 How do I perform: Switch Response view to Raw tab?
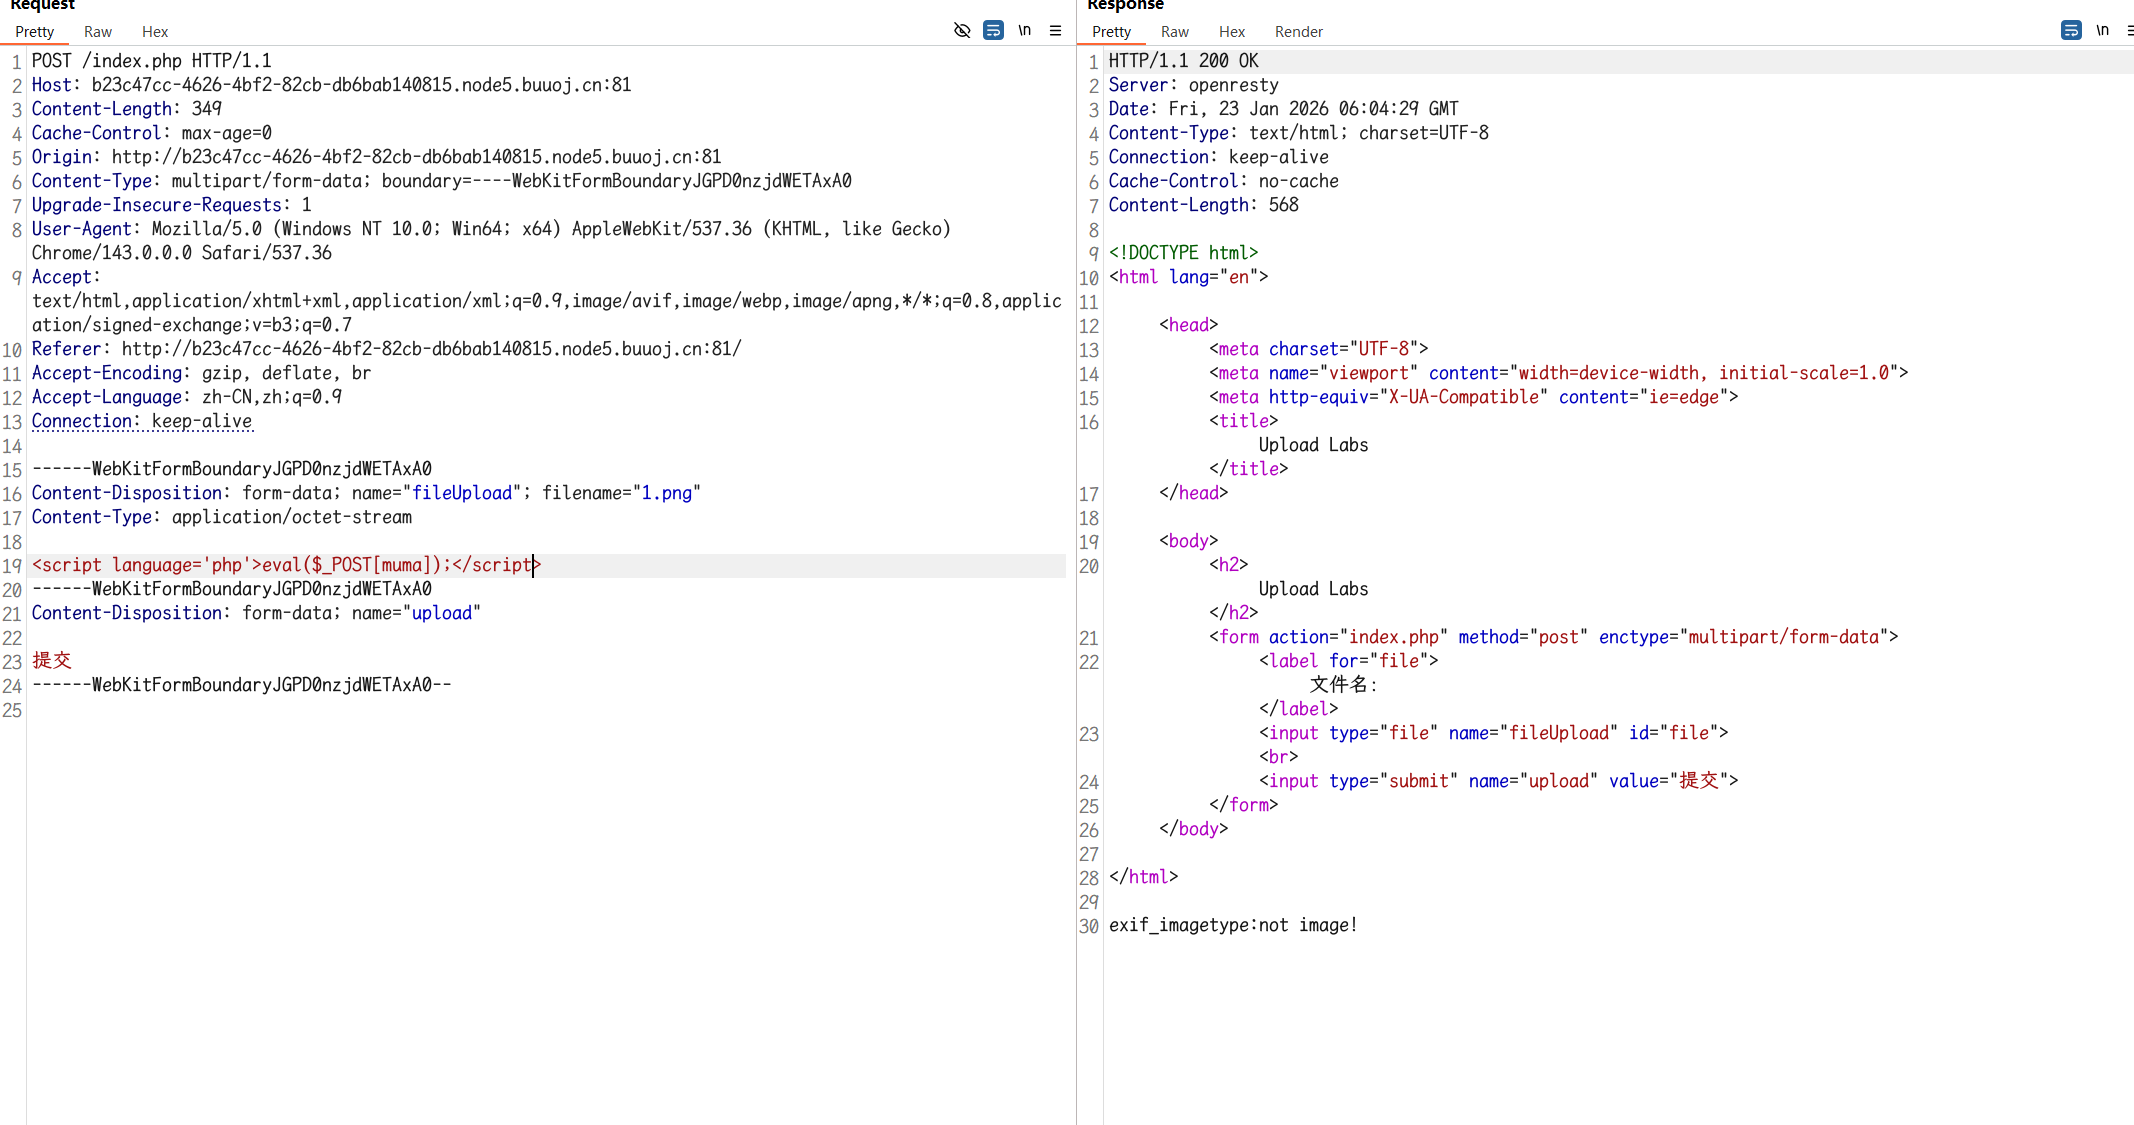pos(1175,32)
